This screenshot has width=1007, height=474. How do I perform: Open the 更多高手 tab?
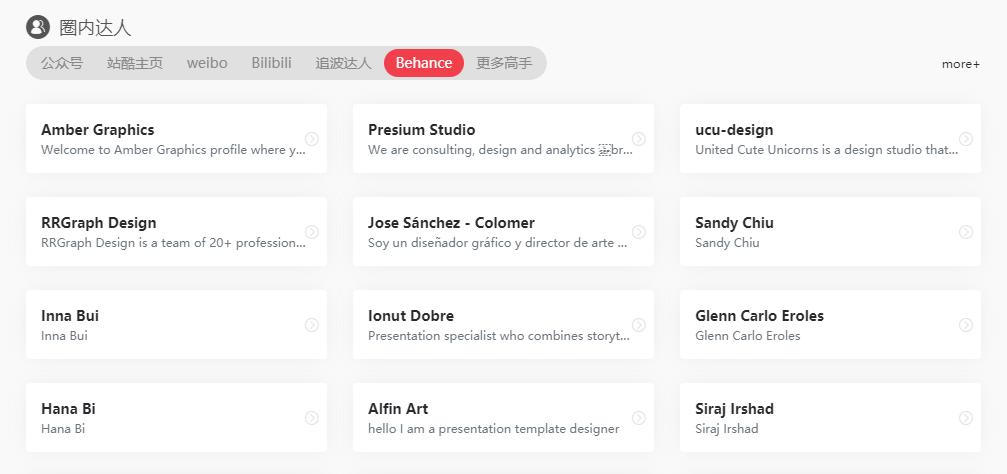[x=504, y=63]
